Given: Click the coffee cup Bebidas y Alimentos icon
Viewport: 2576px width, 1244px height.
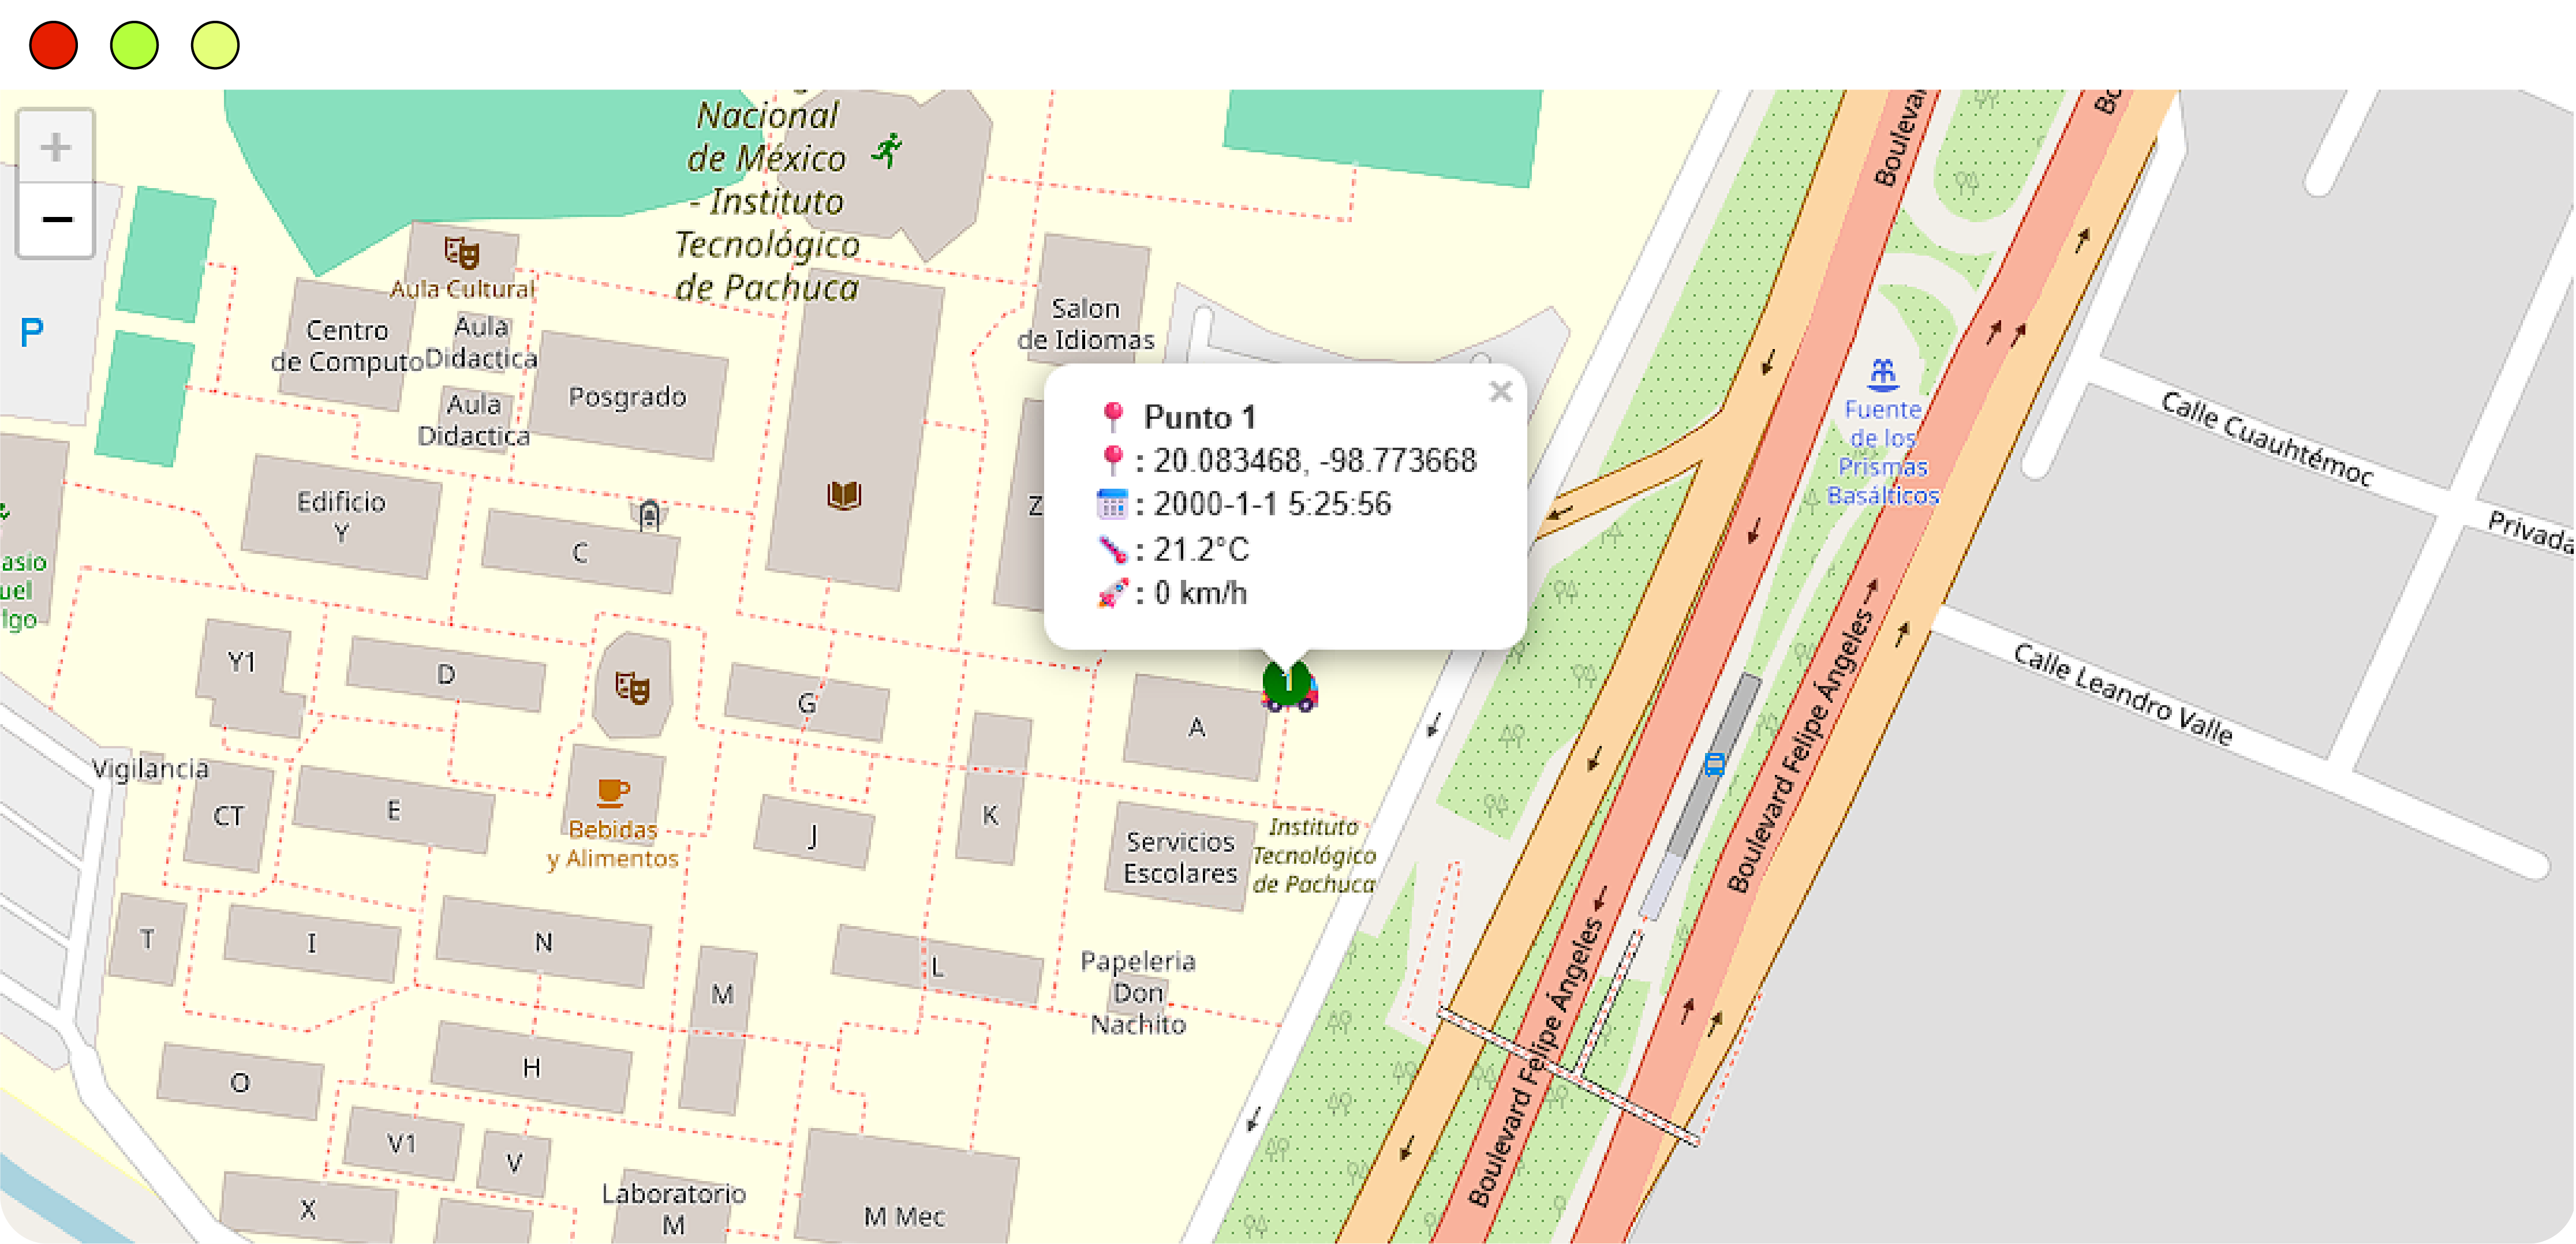Looking at the screenshot, I should (x=612, y=792).
